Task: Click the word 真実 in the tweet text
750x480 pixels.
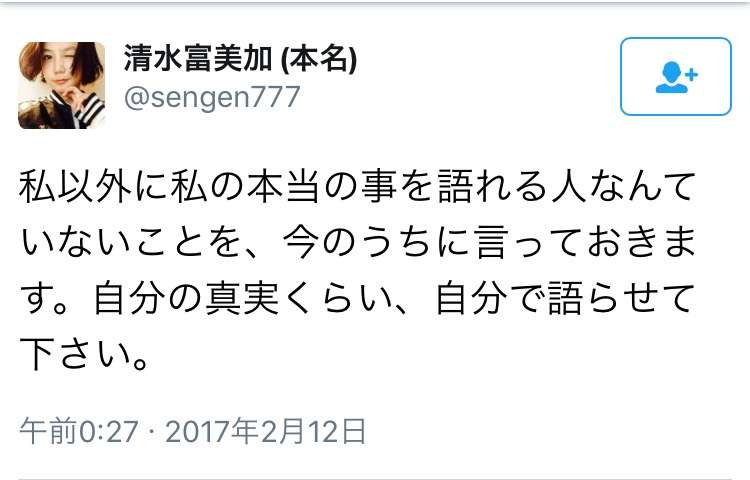Action: 242,299
